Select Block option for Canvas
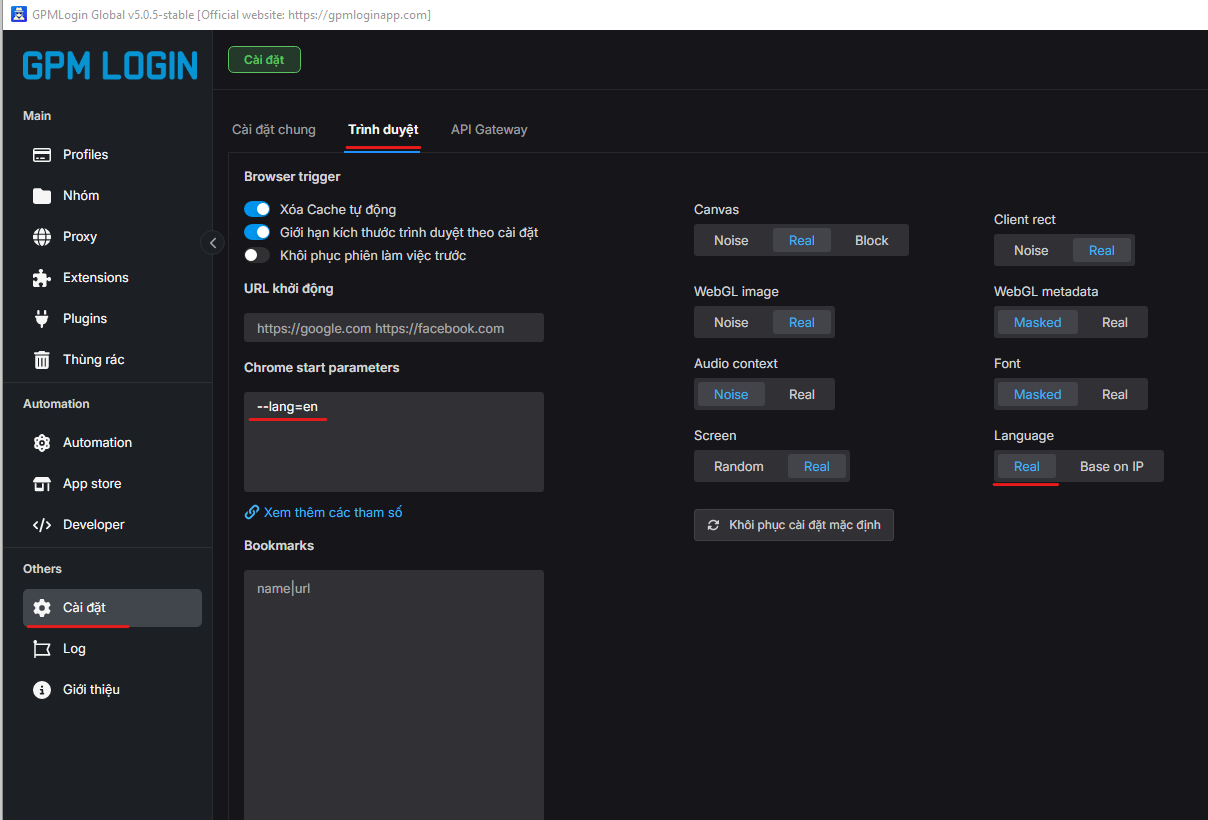1208x820 pixels. pyautogui.click(x=871, y=240)
